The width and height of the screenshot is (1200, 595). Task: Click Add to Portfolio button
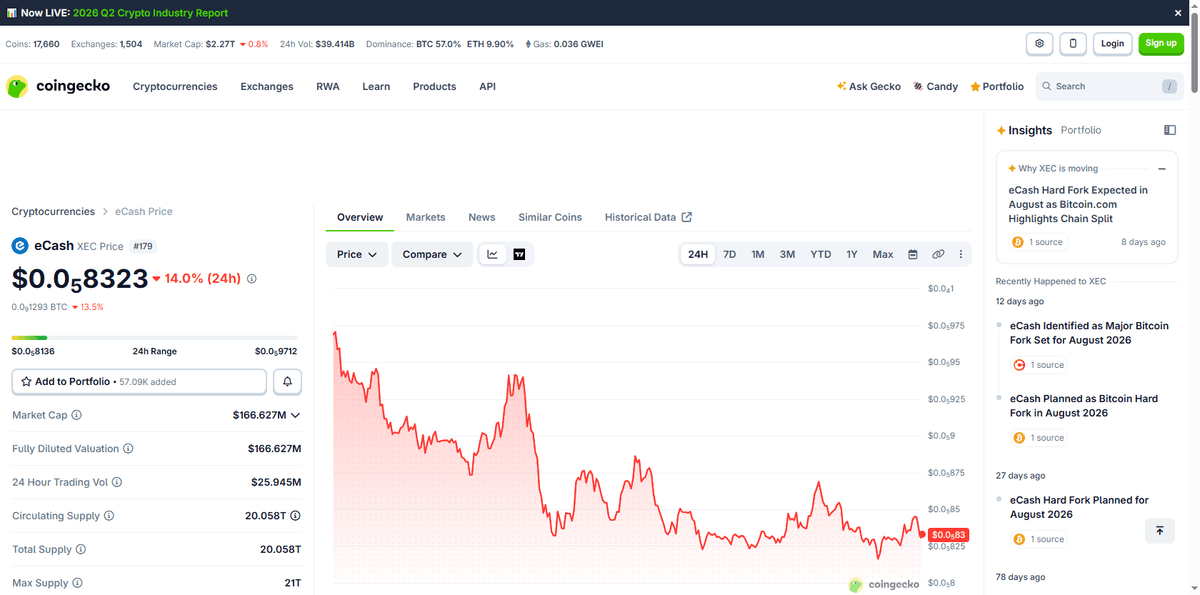coord(139,382)
